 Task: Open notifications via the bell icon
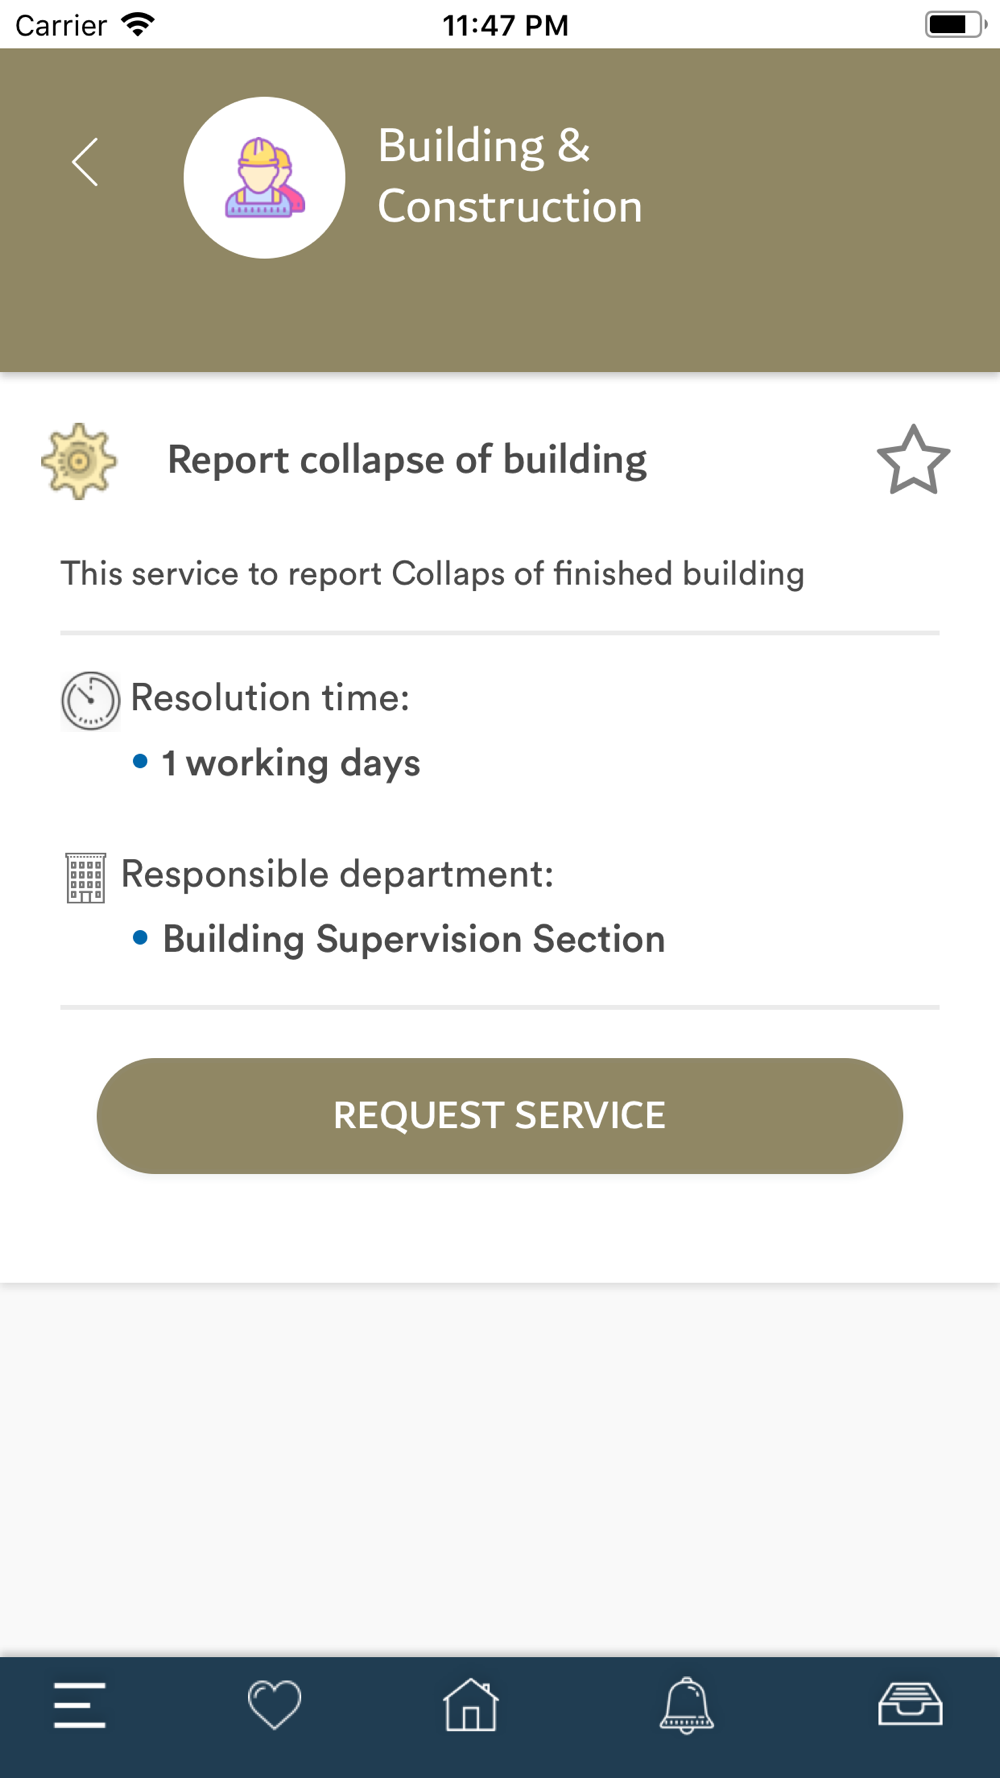click(687, 1705)
